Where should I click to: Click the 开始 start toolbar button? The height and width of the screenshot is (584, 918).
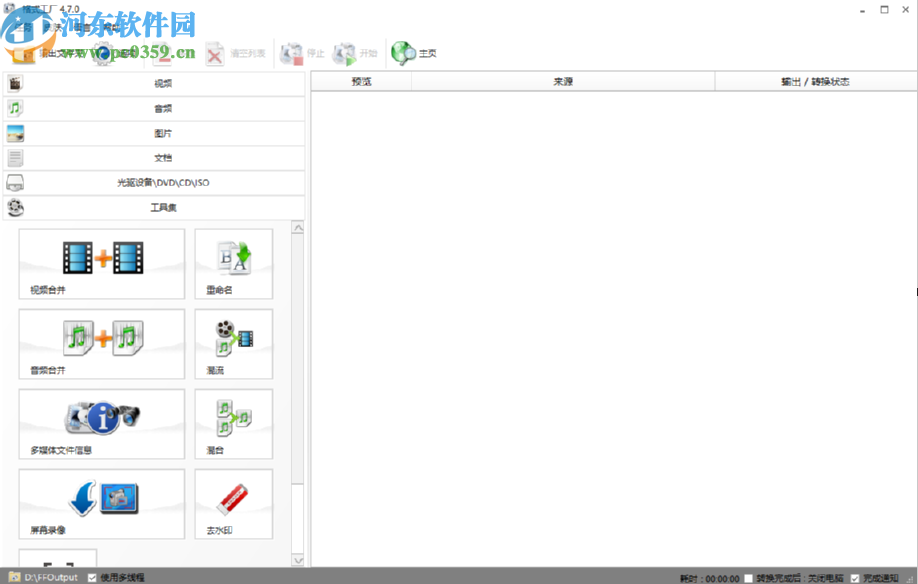tap(354, 54)
